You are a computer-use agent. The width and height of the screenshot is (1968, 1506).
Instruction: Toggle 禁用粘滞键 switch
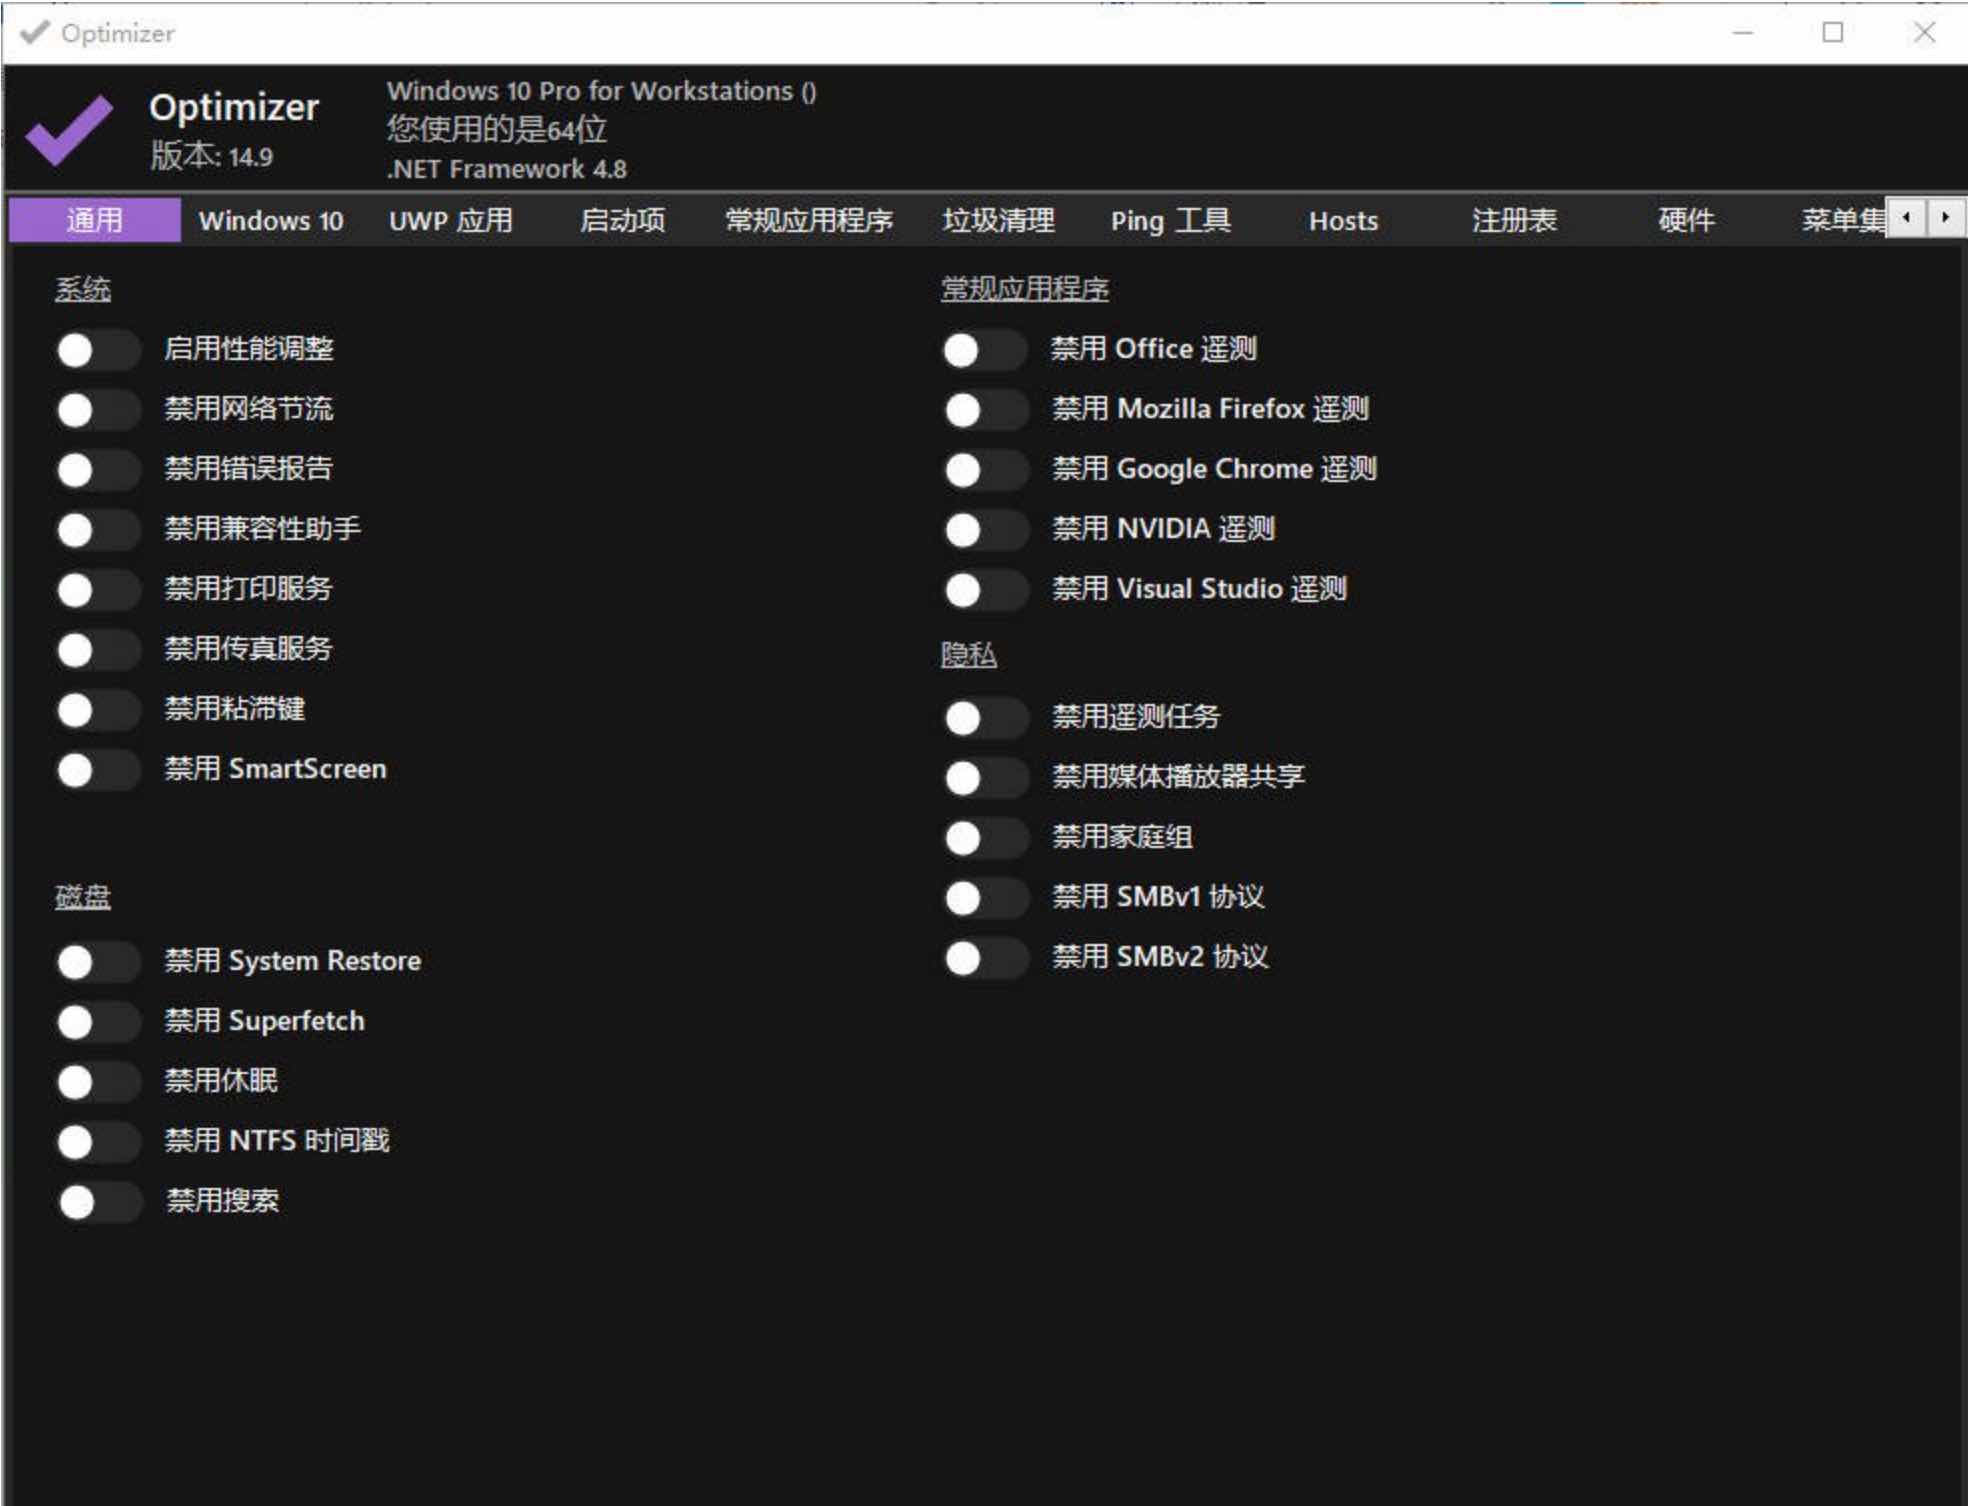click(97, 710)
